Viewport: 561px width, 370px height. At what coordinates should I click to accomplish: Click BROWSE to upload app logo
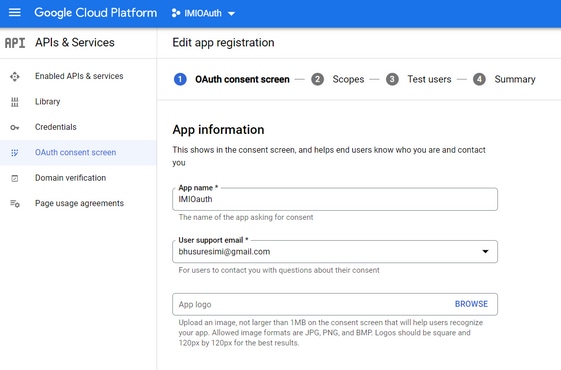(x=471, y=304)
